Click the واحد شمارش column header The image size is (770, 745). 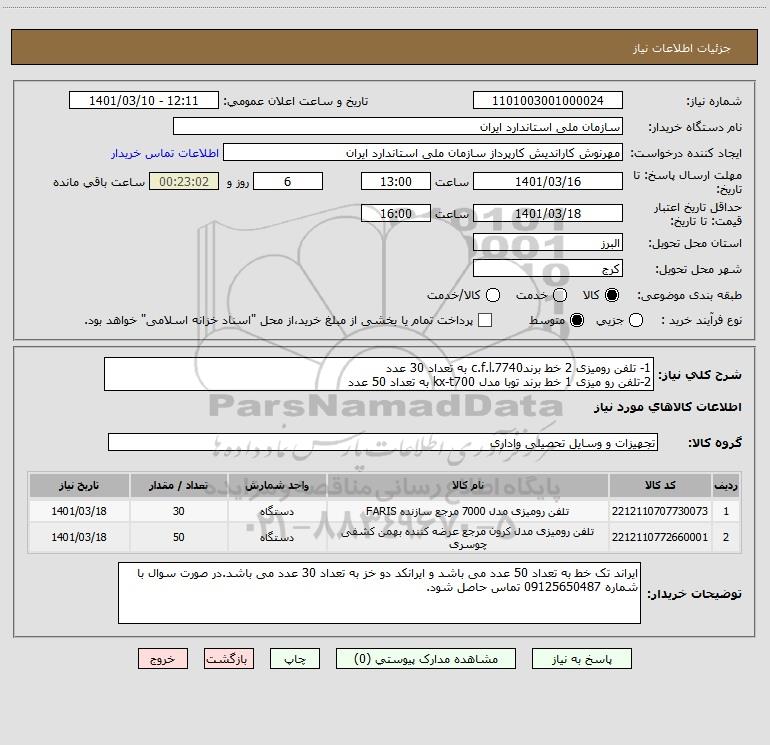pos(277,485)
